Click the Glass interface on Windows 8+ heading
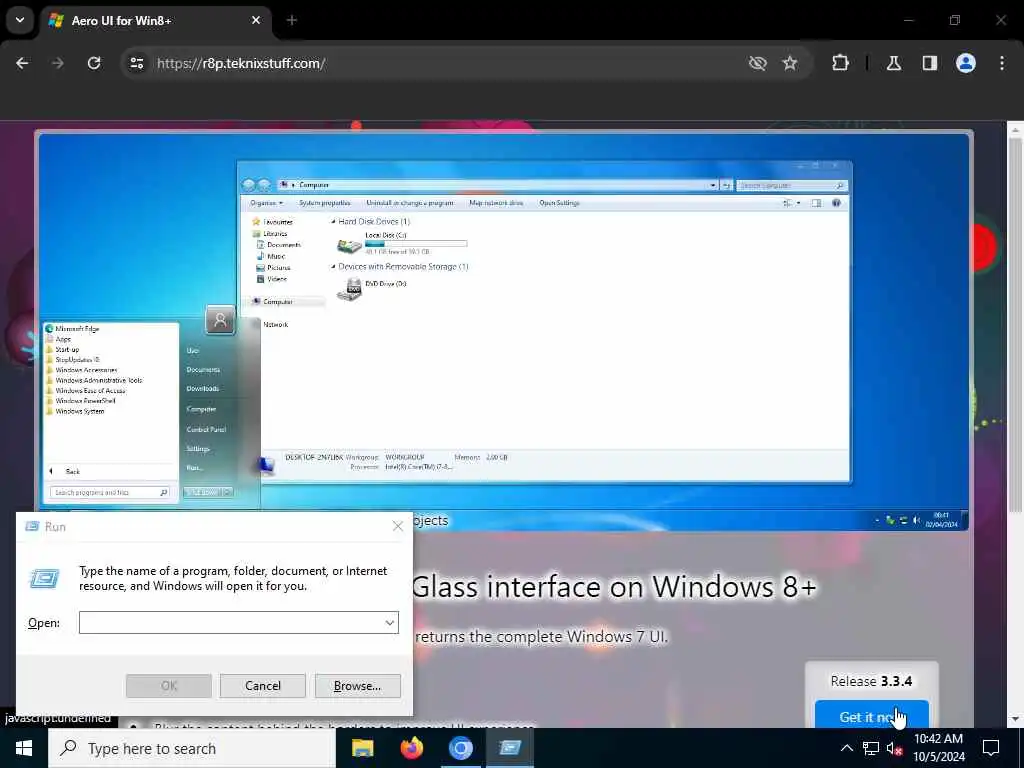 click(615, 586)
